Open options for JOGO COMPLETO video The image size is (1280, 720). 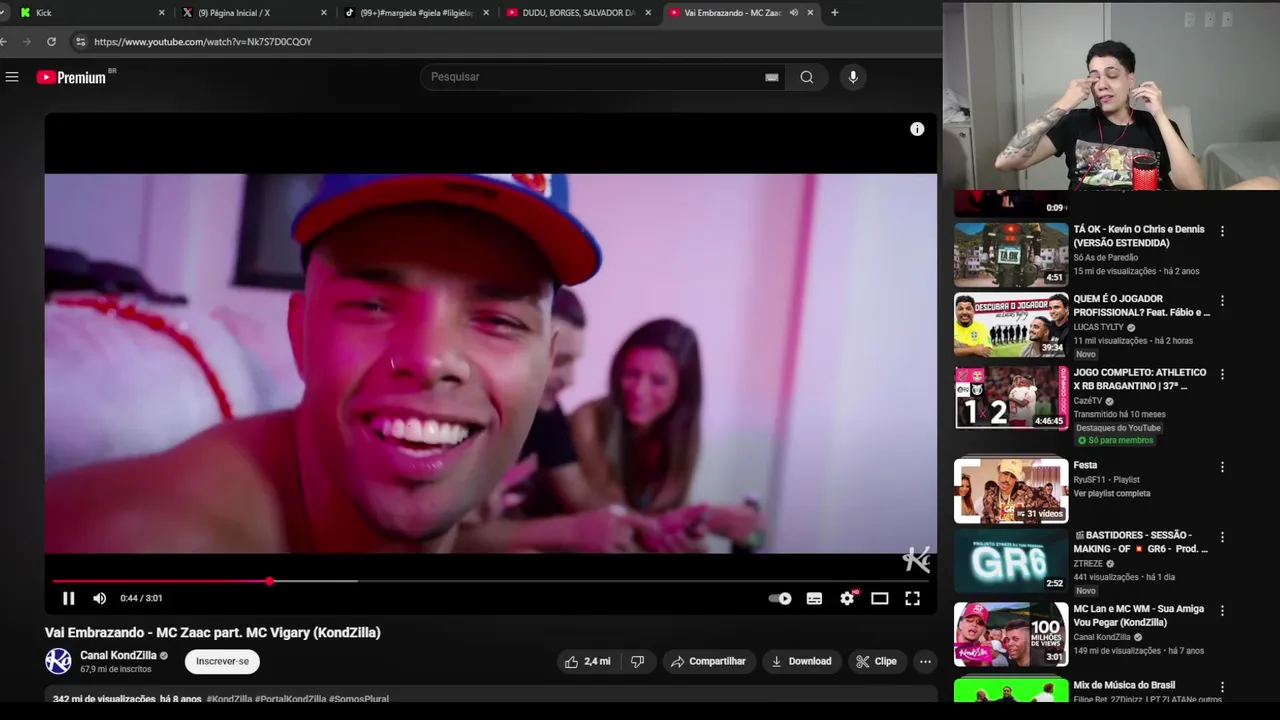(1222, 374)
